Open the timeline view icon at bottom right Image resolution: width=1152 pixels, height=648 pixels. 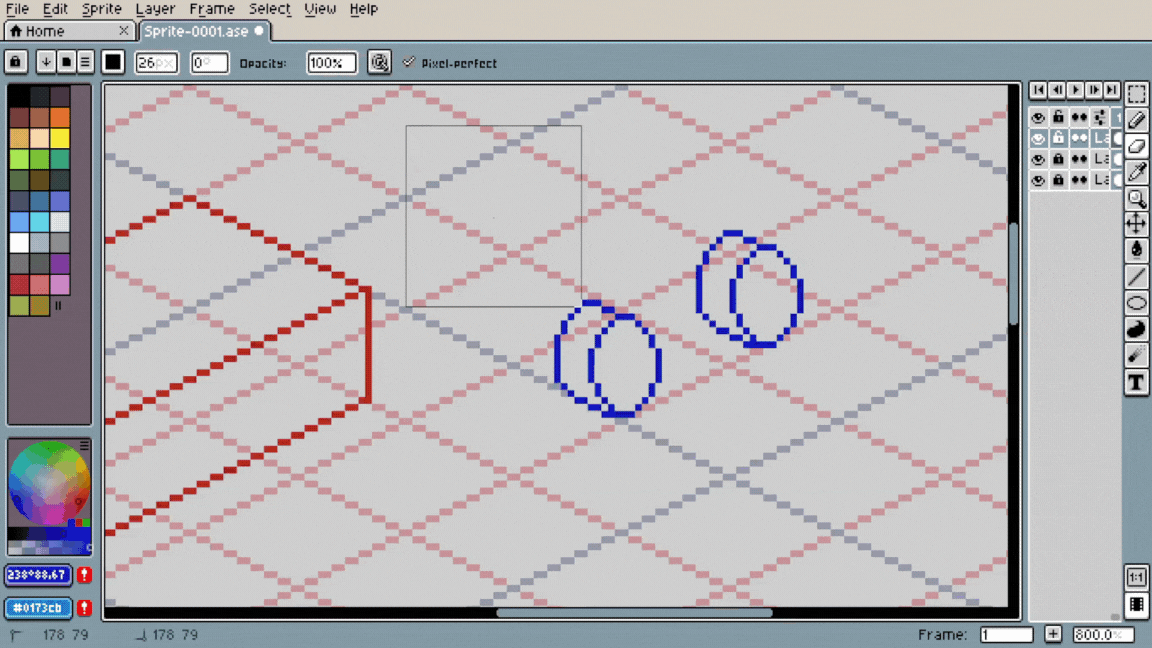pos(1137,605)
